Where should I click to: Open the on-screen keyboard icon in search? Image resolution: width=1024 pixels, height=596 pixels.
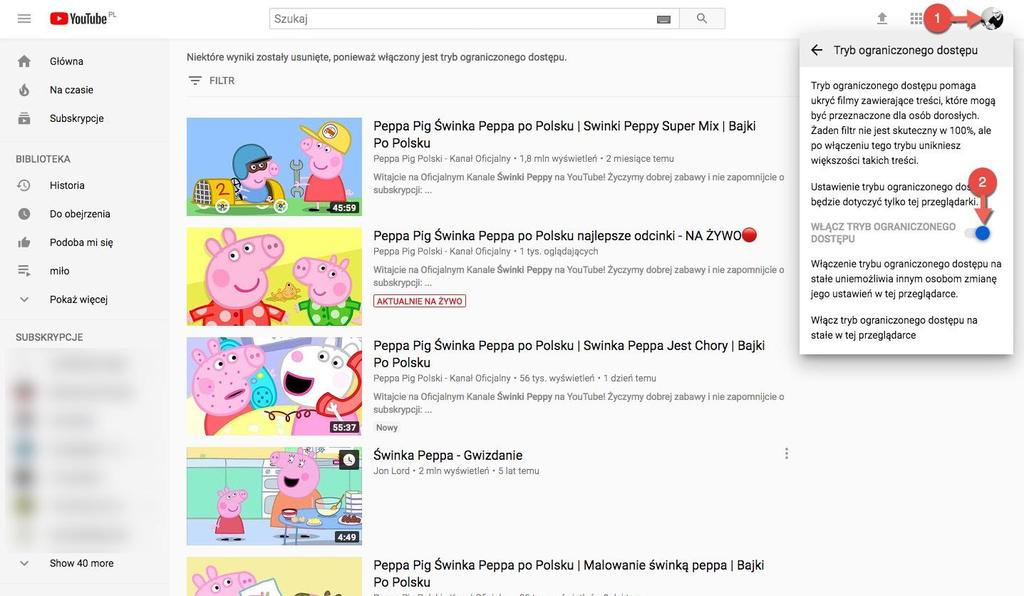[664, 19]
